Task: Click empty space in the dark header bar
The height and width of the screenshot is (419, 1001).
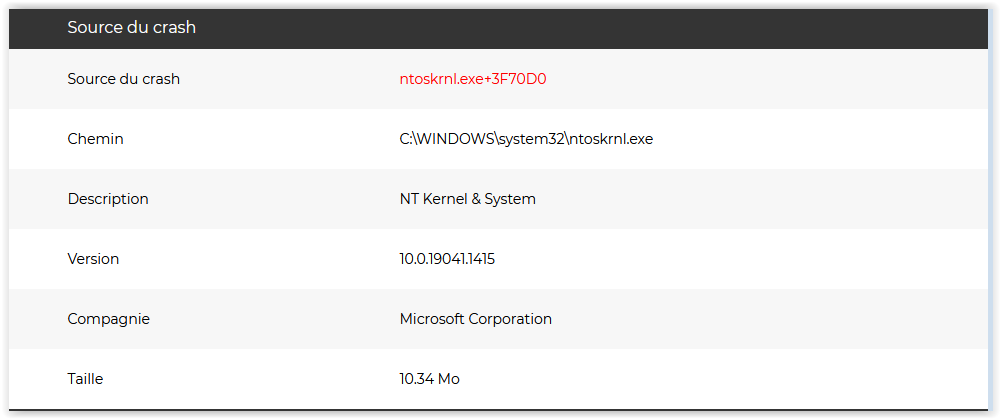Action: [600, 28]
